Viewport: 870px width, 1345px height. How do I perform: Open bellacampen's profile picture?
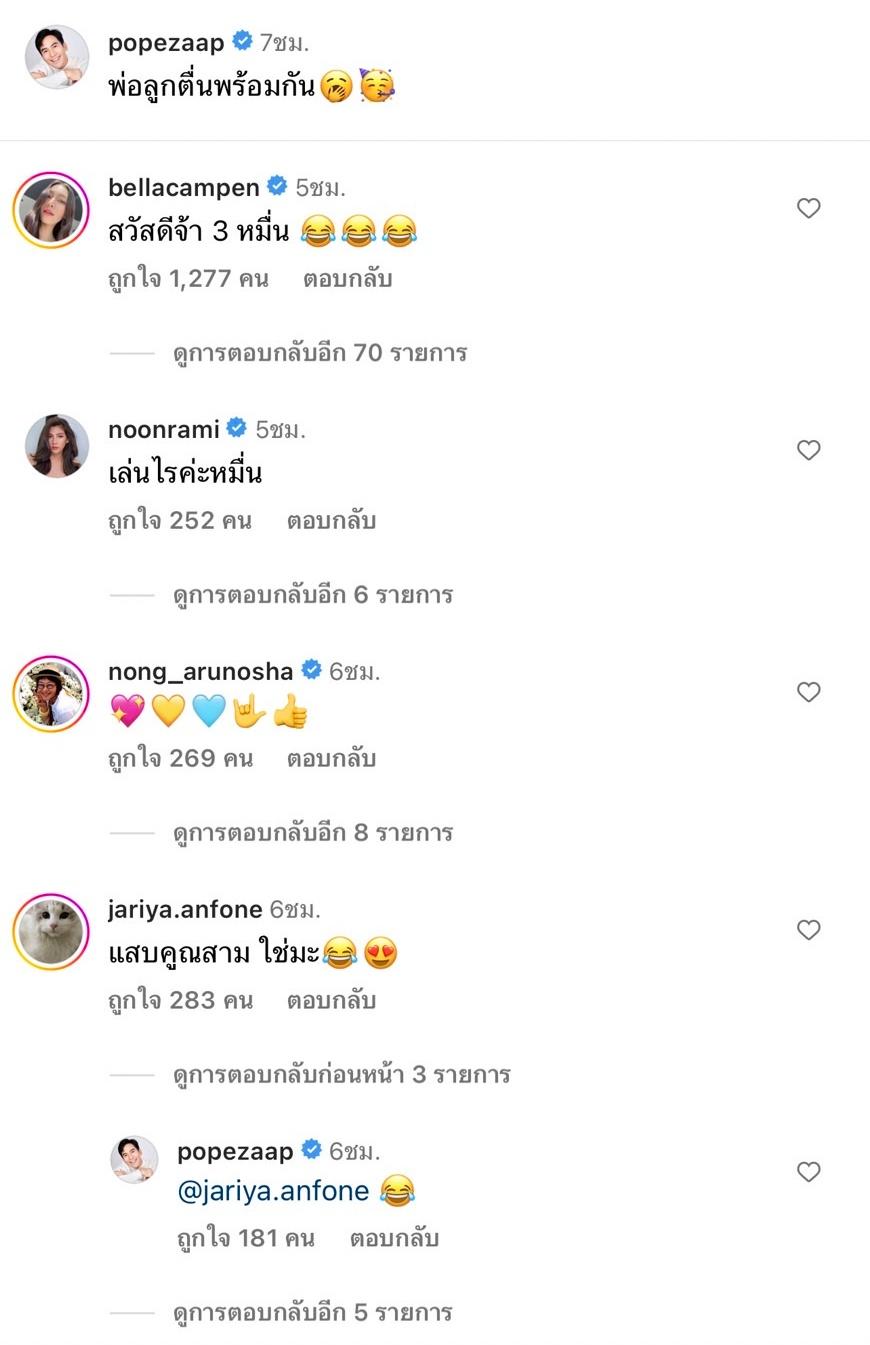(x=51, y=211)
